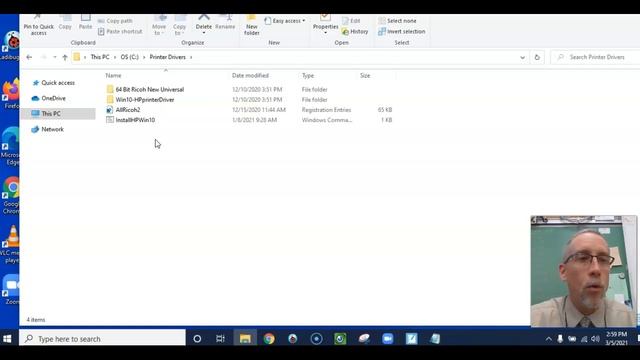The width and height of the screenshot is (640, 360).
Task: Click the volume icon in the tray
Action: [596, 339]
